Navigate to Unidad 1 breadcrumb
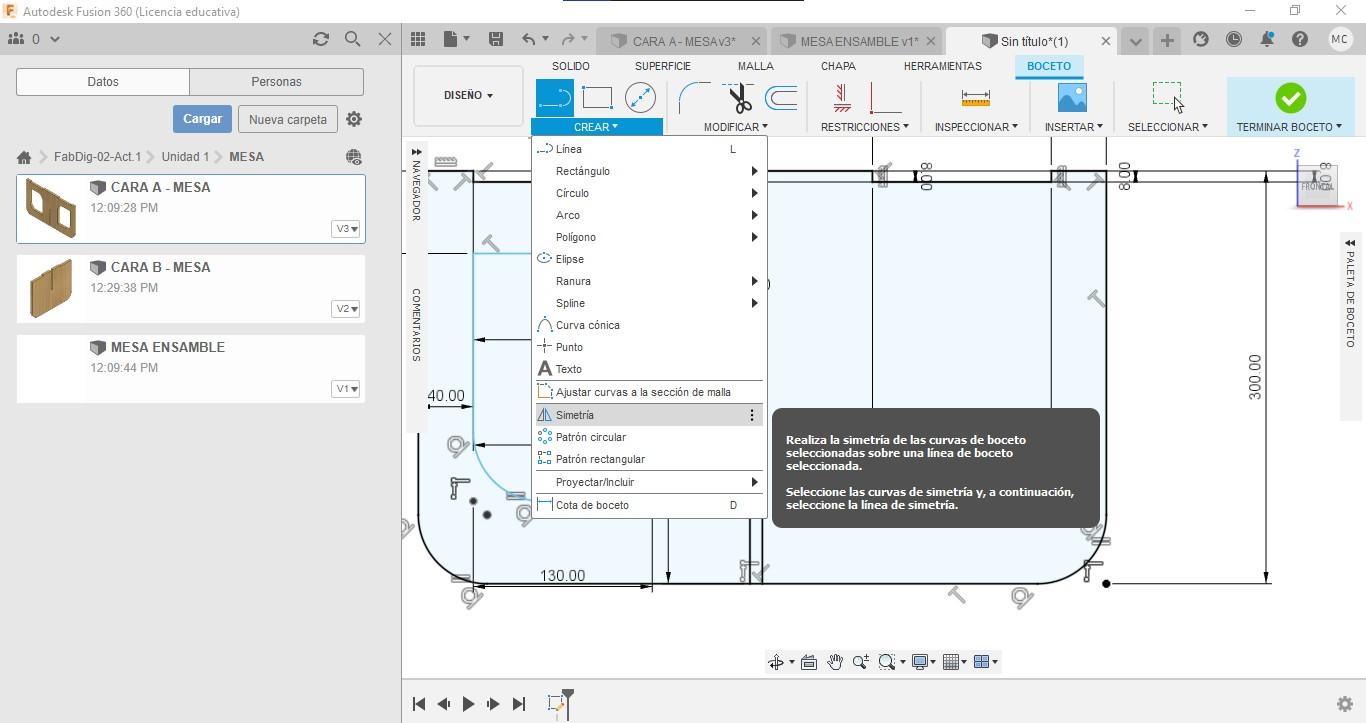This screenshot has height=723, width=1366. [185, 157]
